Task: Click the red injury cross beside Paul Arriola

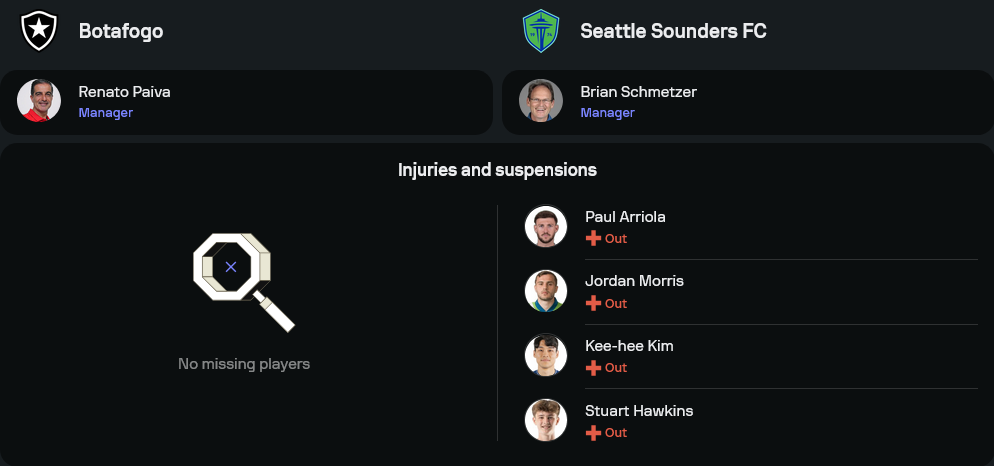Action: (x=593, y=239)
